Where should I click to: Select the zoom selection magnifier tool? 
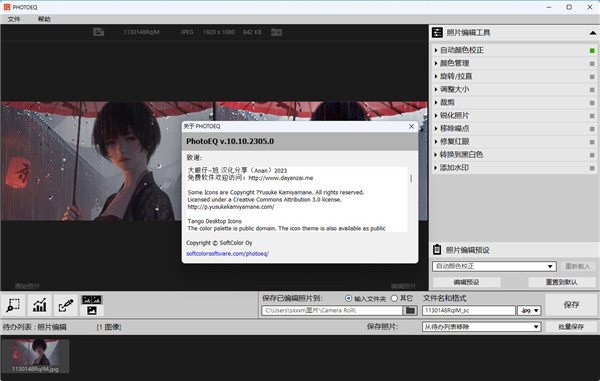tap(13, 305)
